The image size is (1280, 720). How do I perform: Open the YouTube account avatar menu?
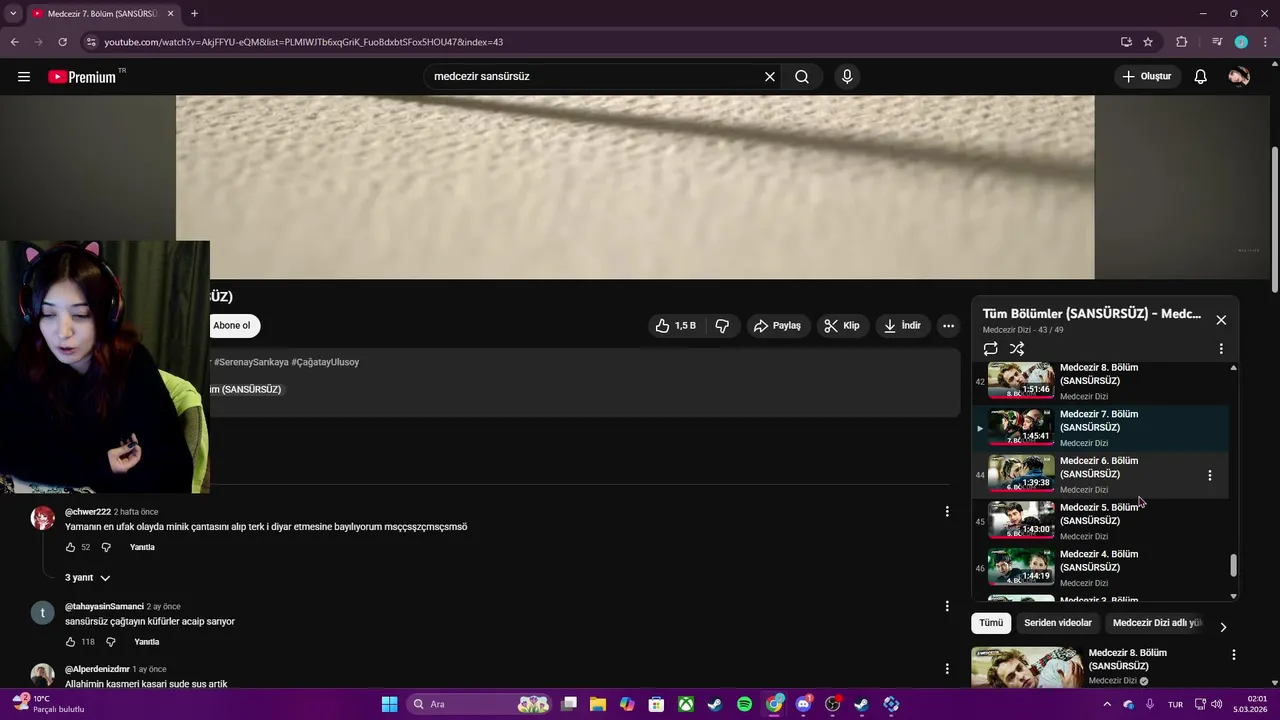(x=1239, y=76)
